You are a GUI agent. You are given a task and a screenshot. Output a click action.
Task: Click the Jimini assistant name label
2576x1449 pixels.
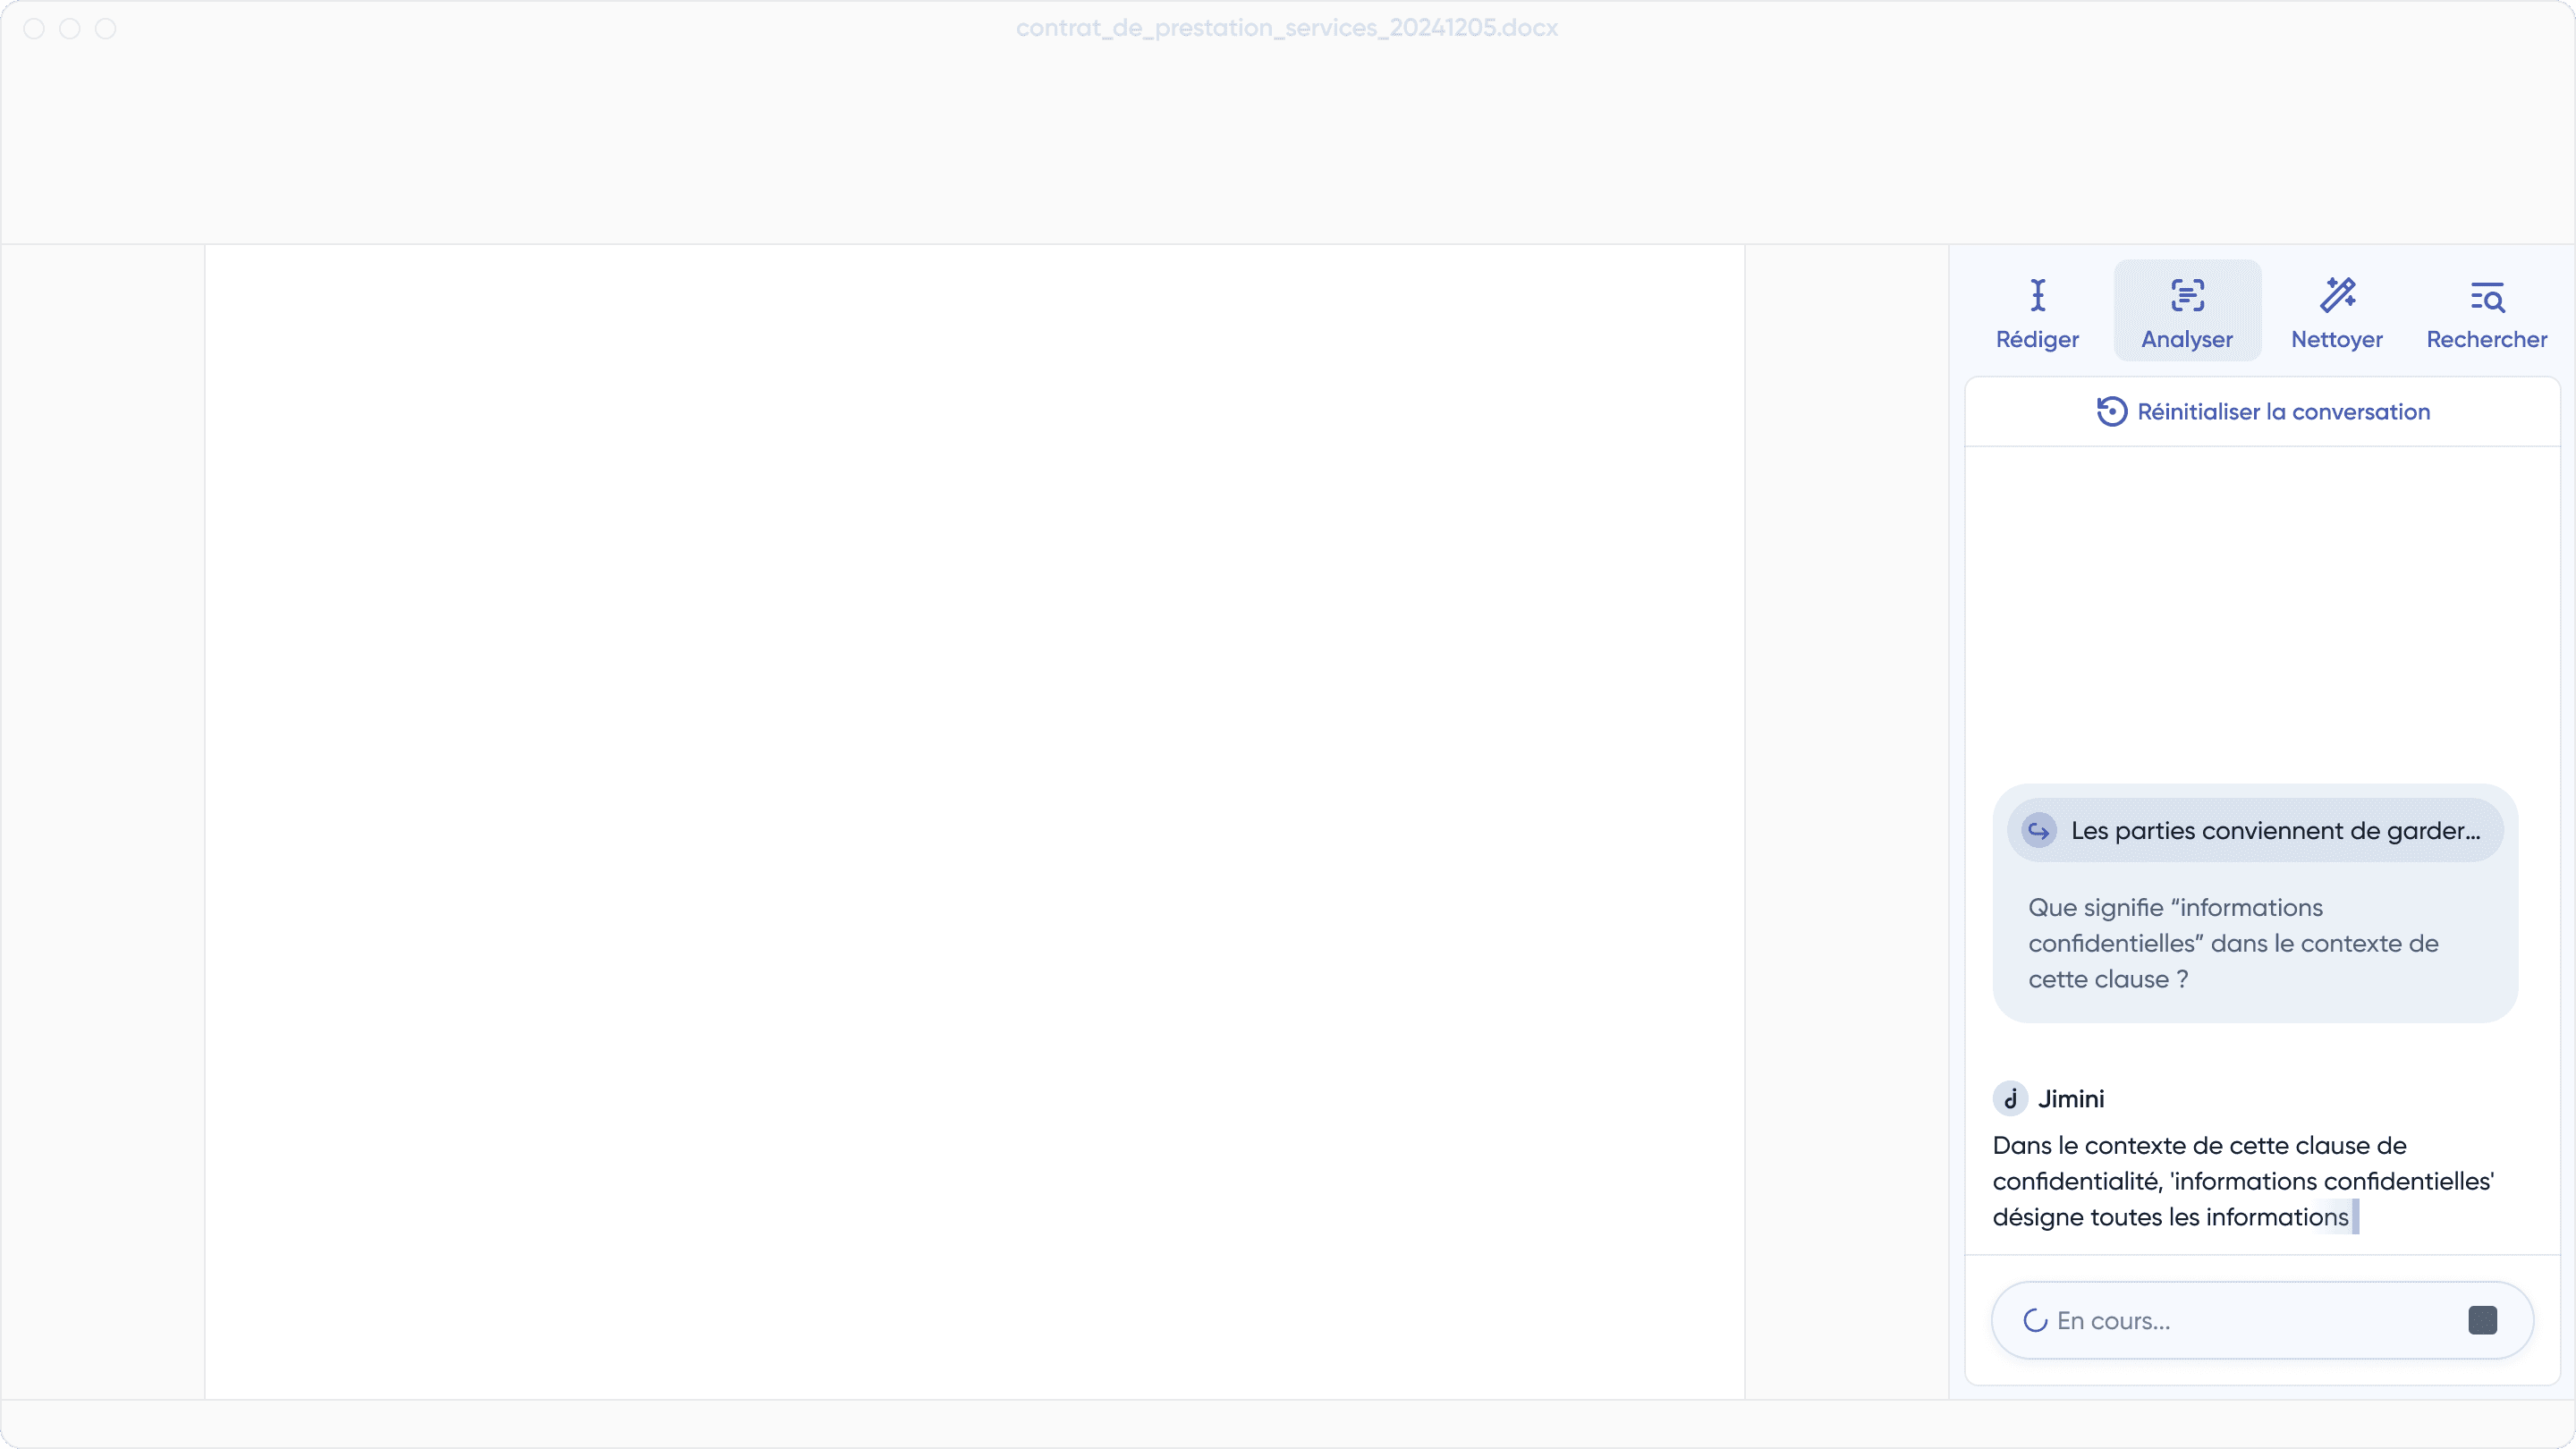2071,1099
